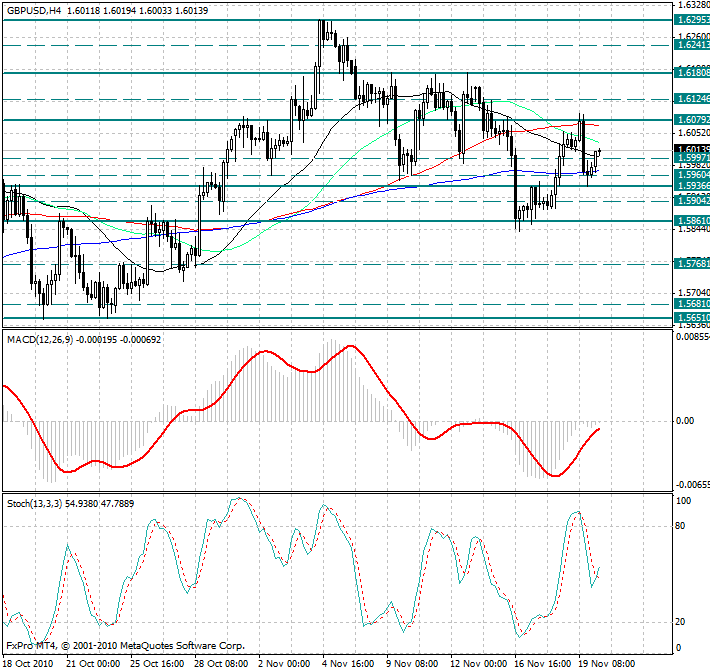Click the MACD 0.00 zero level label
Viewport: 710px width, 671px height.
[685, 421]
